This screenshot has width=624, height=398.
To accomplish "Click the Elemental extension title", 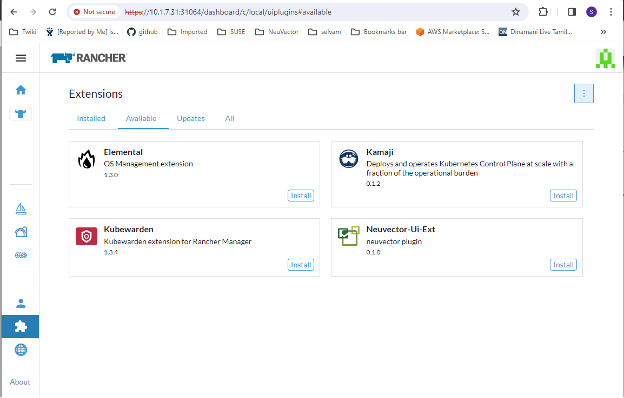I will (x=123, y=152).
